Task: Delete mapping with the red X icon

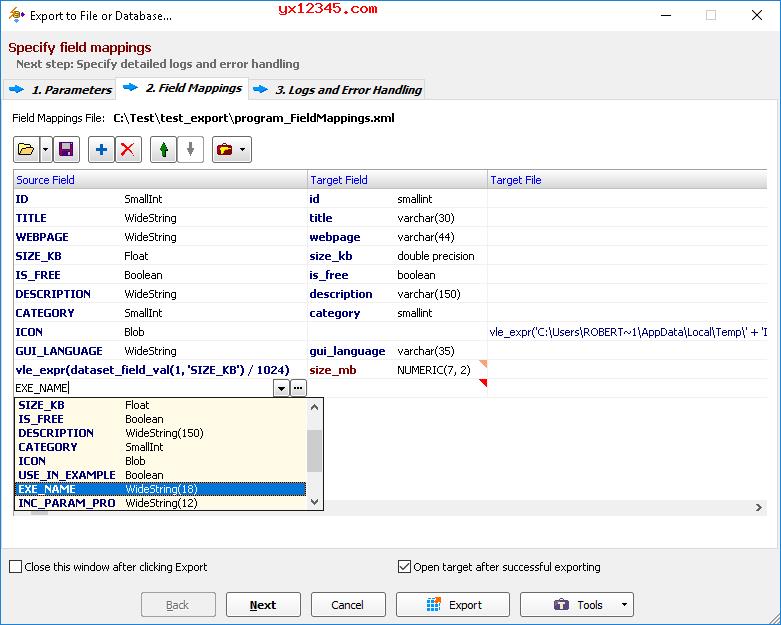Action: click(x=128, y=149)
